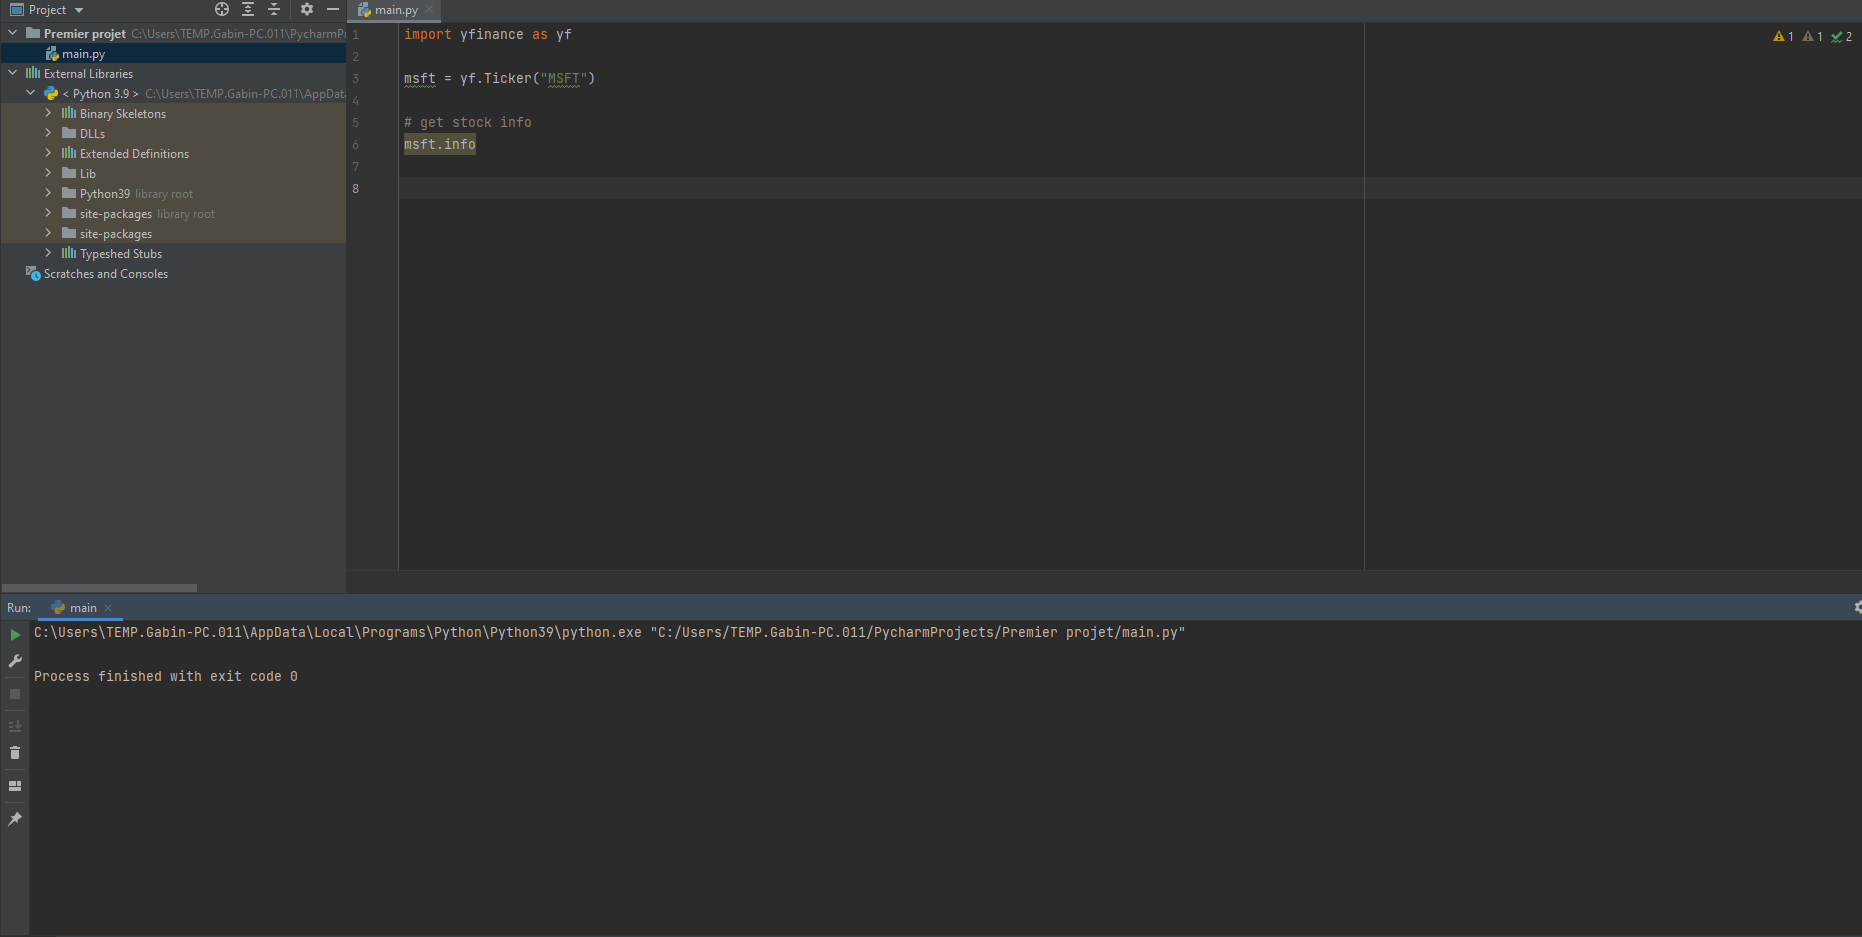The width and height of the screenshot is (1862, 937).
Task: Click the Restore Layout icon in Run panel
Action: [x=15, y=786]
